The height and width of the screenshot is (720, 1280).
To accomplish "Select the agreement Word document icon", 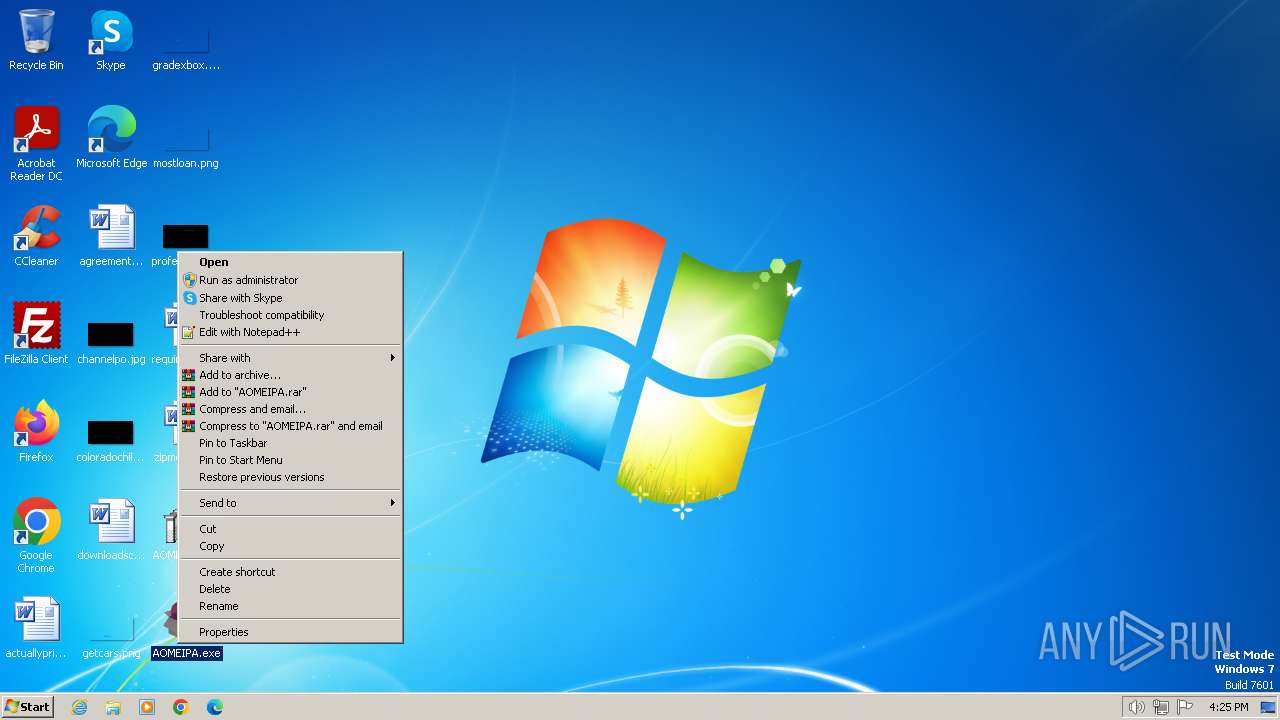I will (111, 235).
